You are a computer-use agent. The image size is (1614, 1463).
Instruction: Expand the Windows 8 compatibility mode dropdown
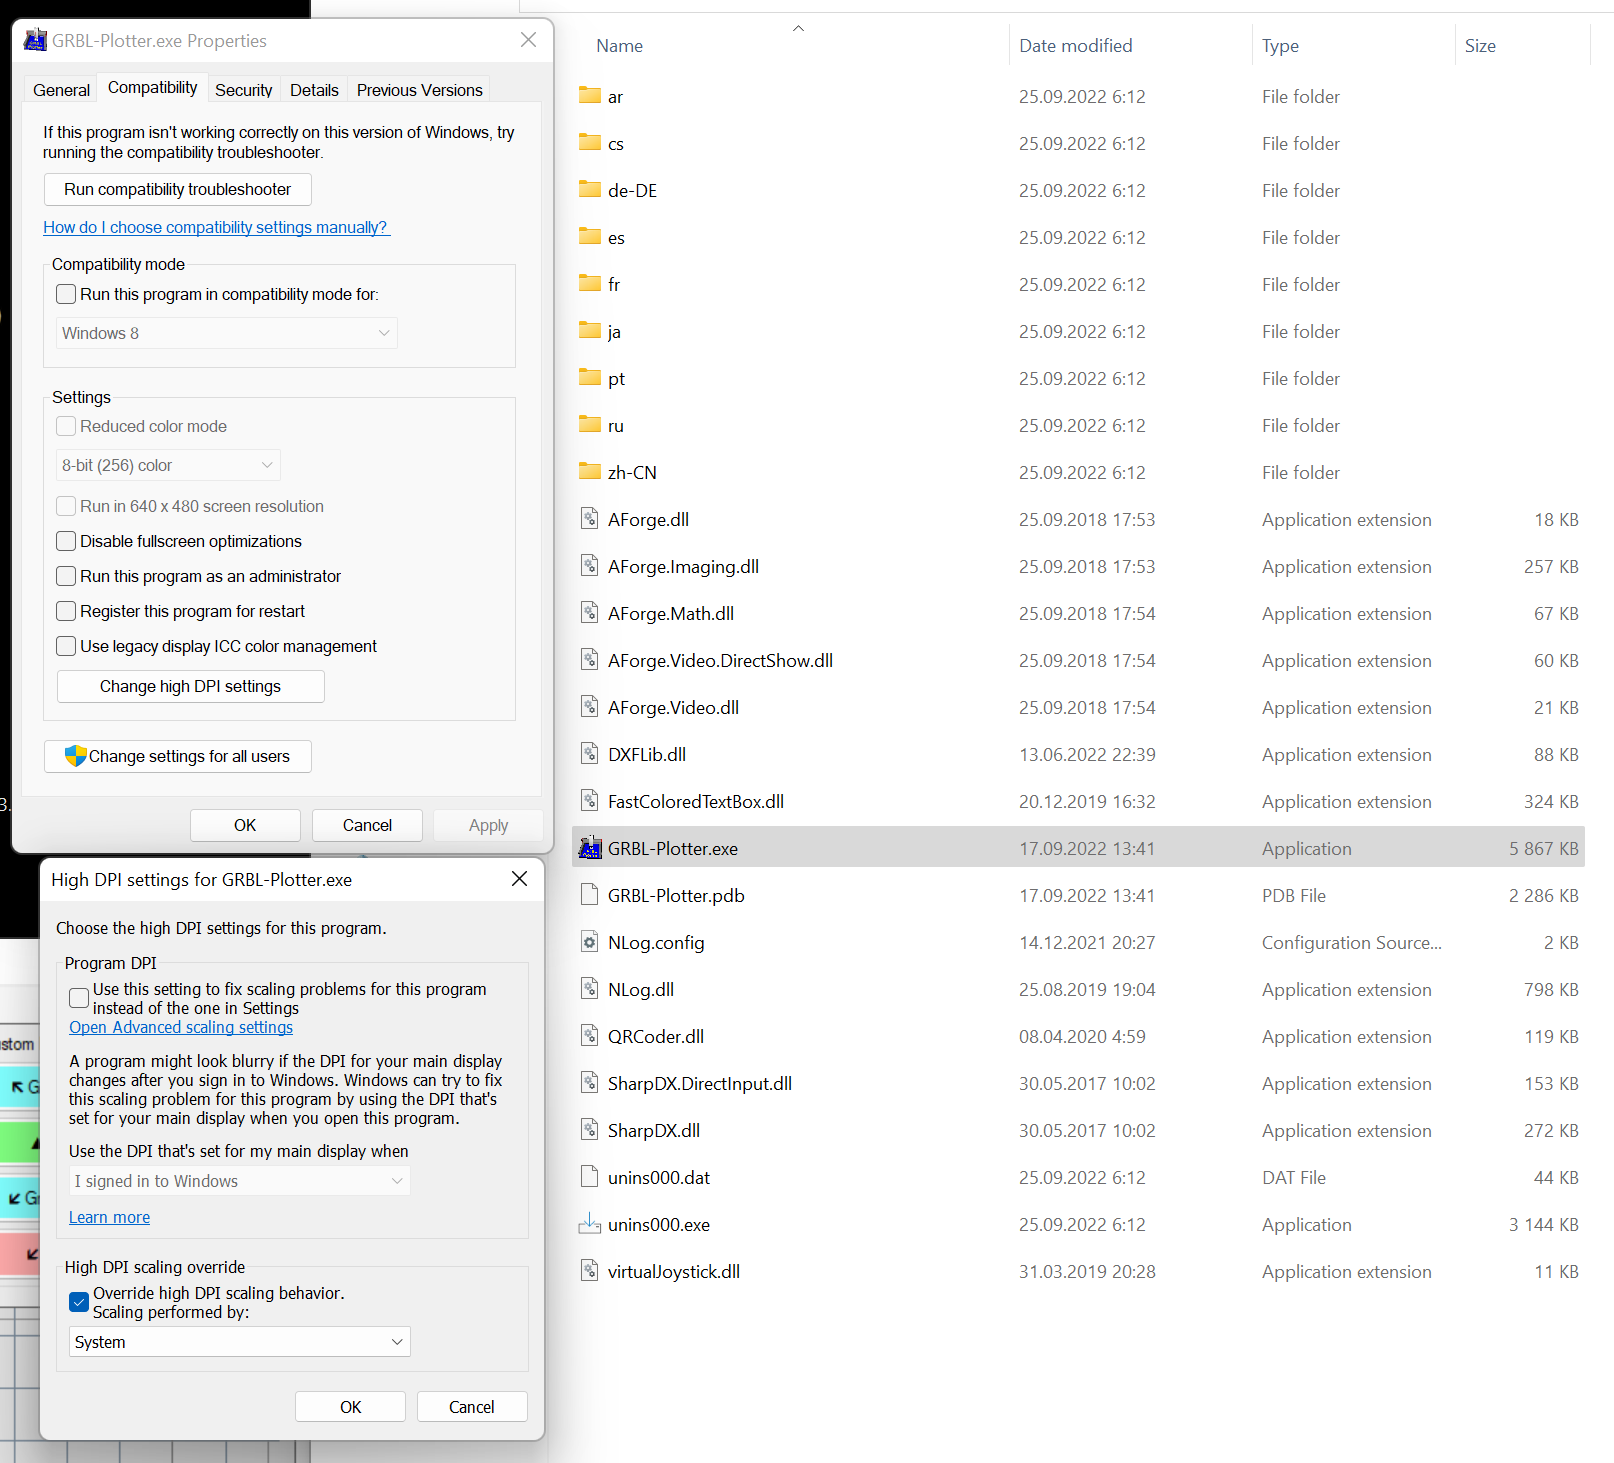227,333
